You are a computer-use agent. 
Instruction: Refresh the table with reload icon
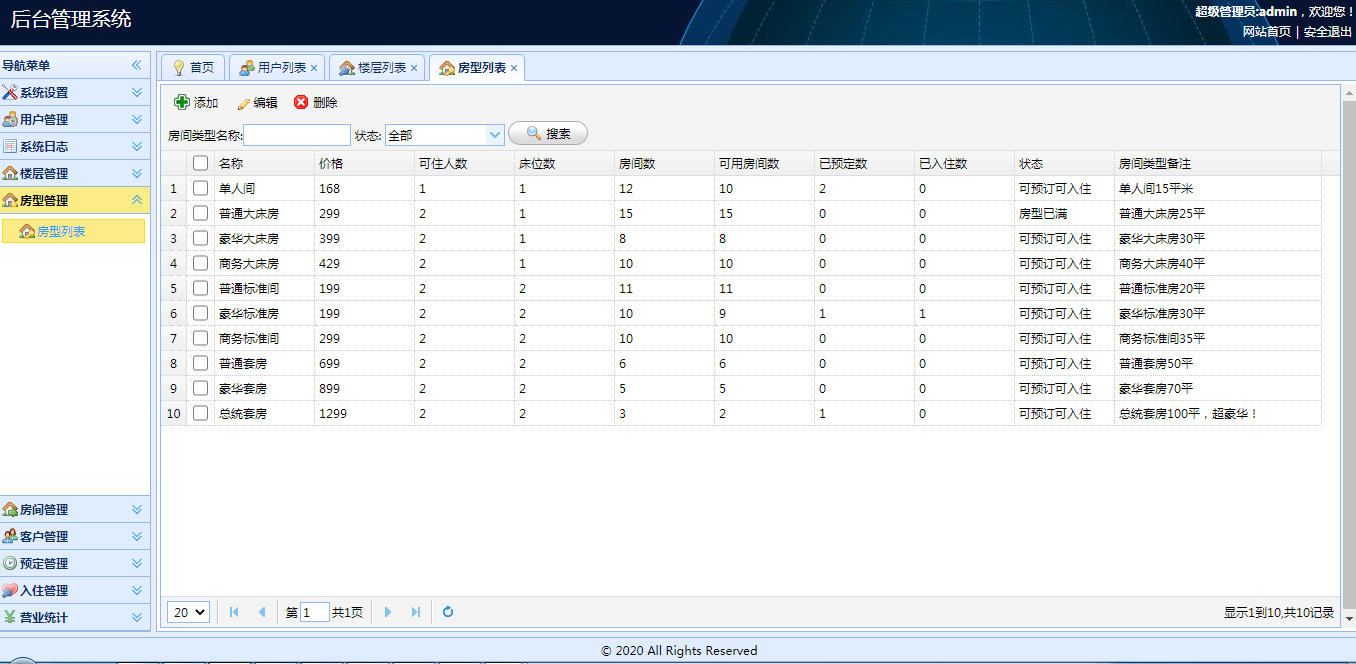point(448,612)
